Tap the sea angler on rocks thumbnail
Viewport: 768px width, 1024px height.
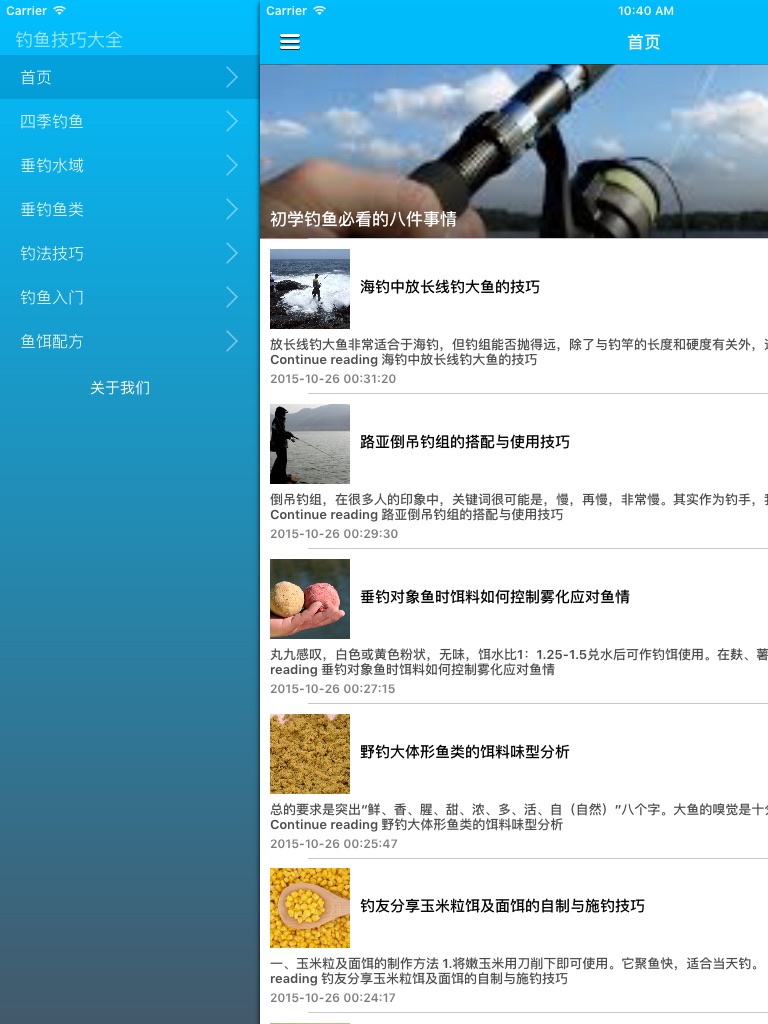(x=310, y=289)
